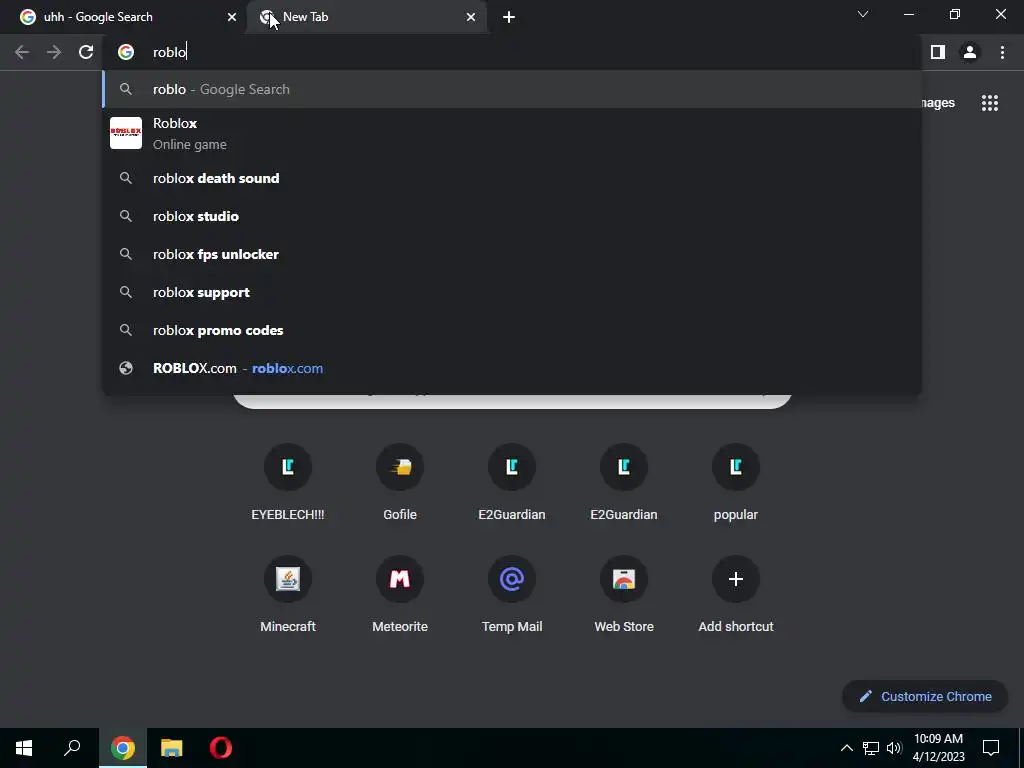This screenshot has height=768, width=1024.
Task: Pick 'roblox studio' suggestion
Action: [x=512, y=216]
